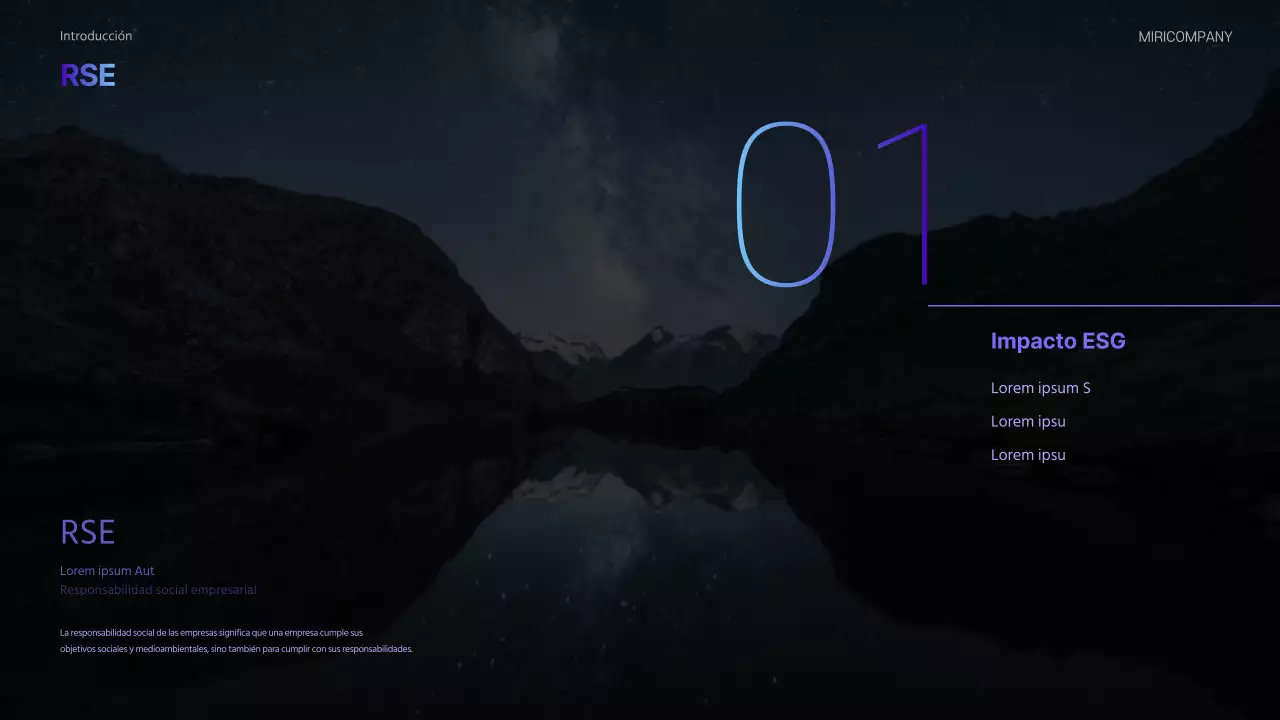The width and height of the screenshot is (1280, 720).
Task: Click the purple divider line above Impacto ESG
Action: 1100,305
